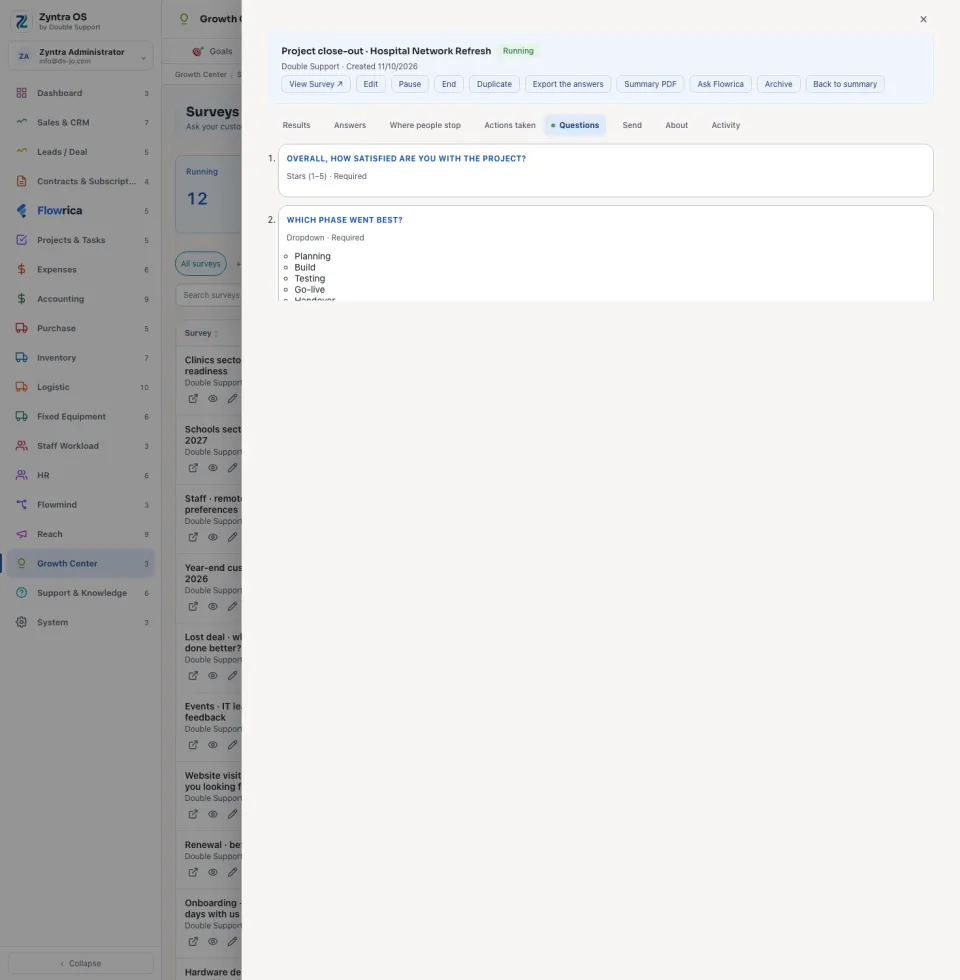This screenshot has height=980, width=960.
Task: Archive the survey
Action: (778, 84)
